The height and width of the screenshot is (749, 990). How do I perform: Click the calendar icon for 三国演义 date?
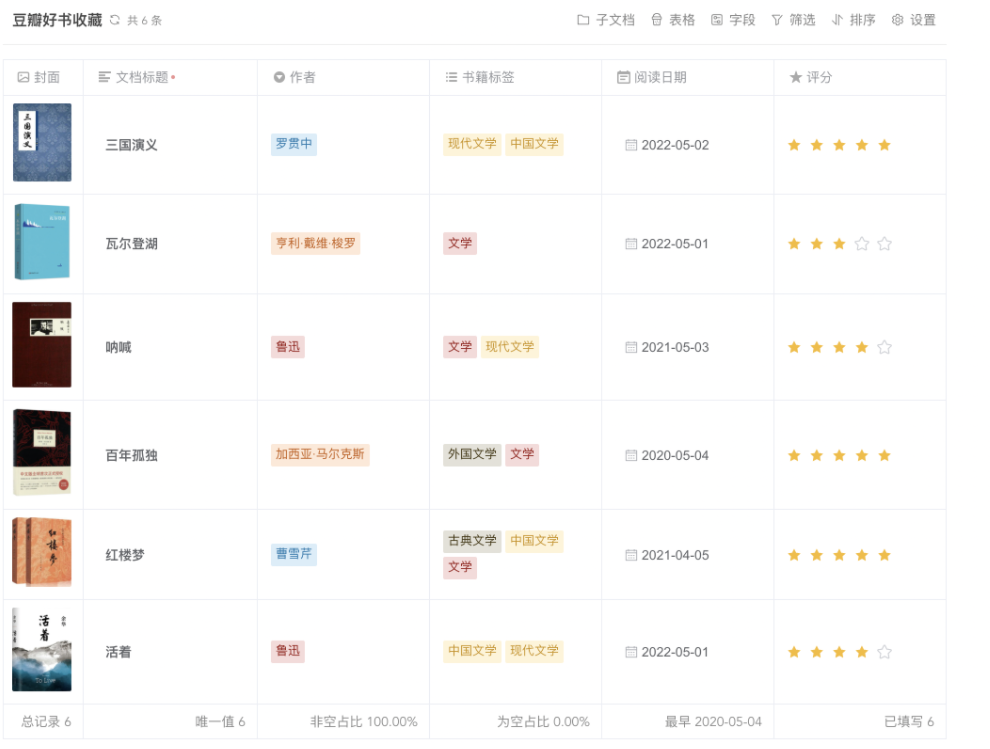tap(631, 145)
